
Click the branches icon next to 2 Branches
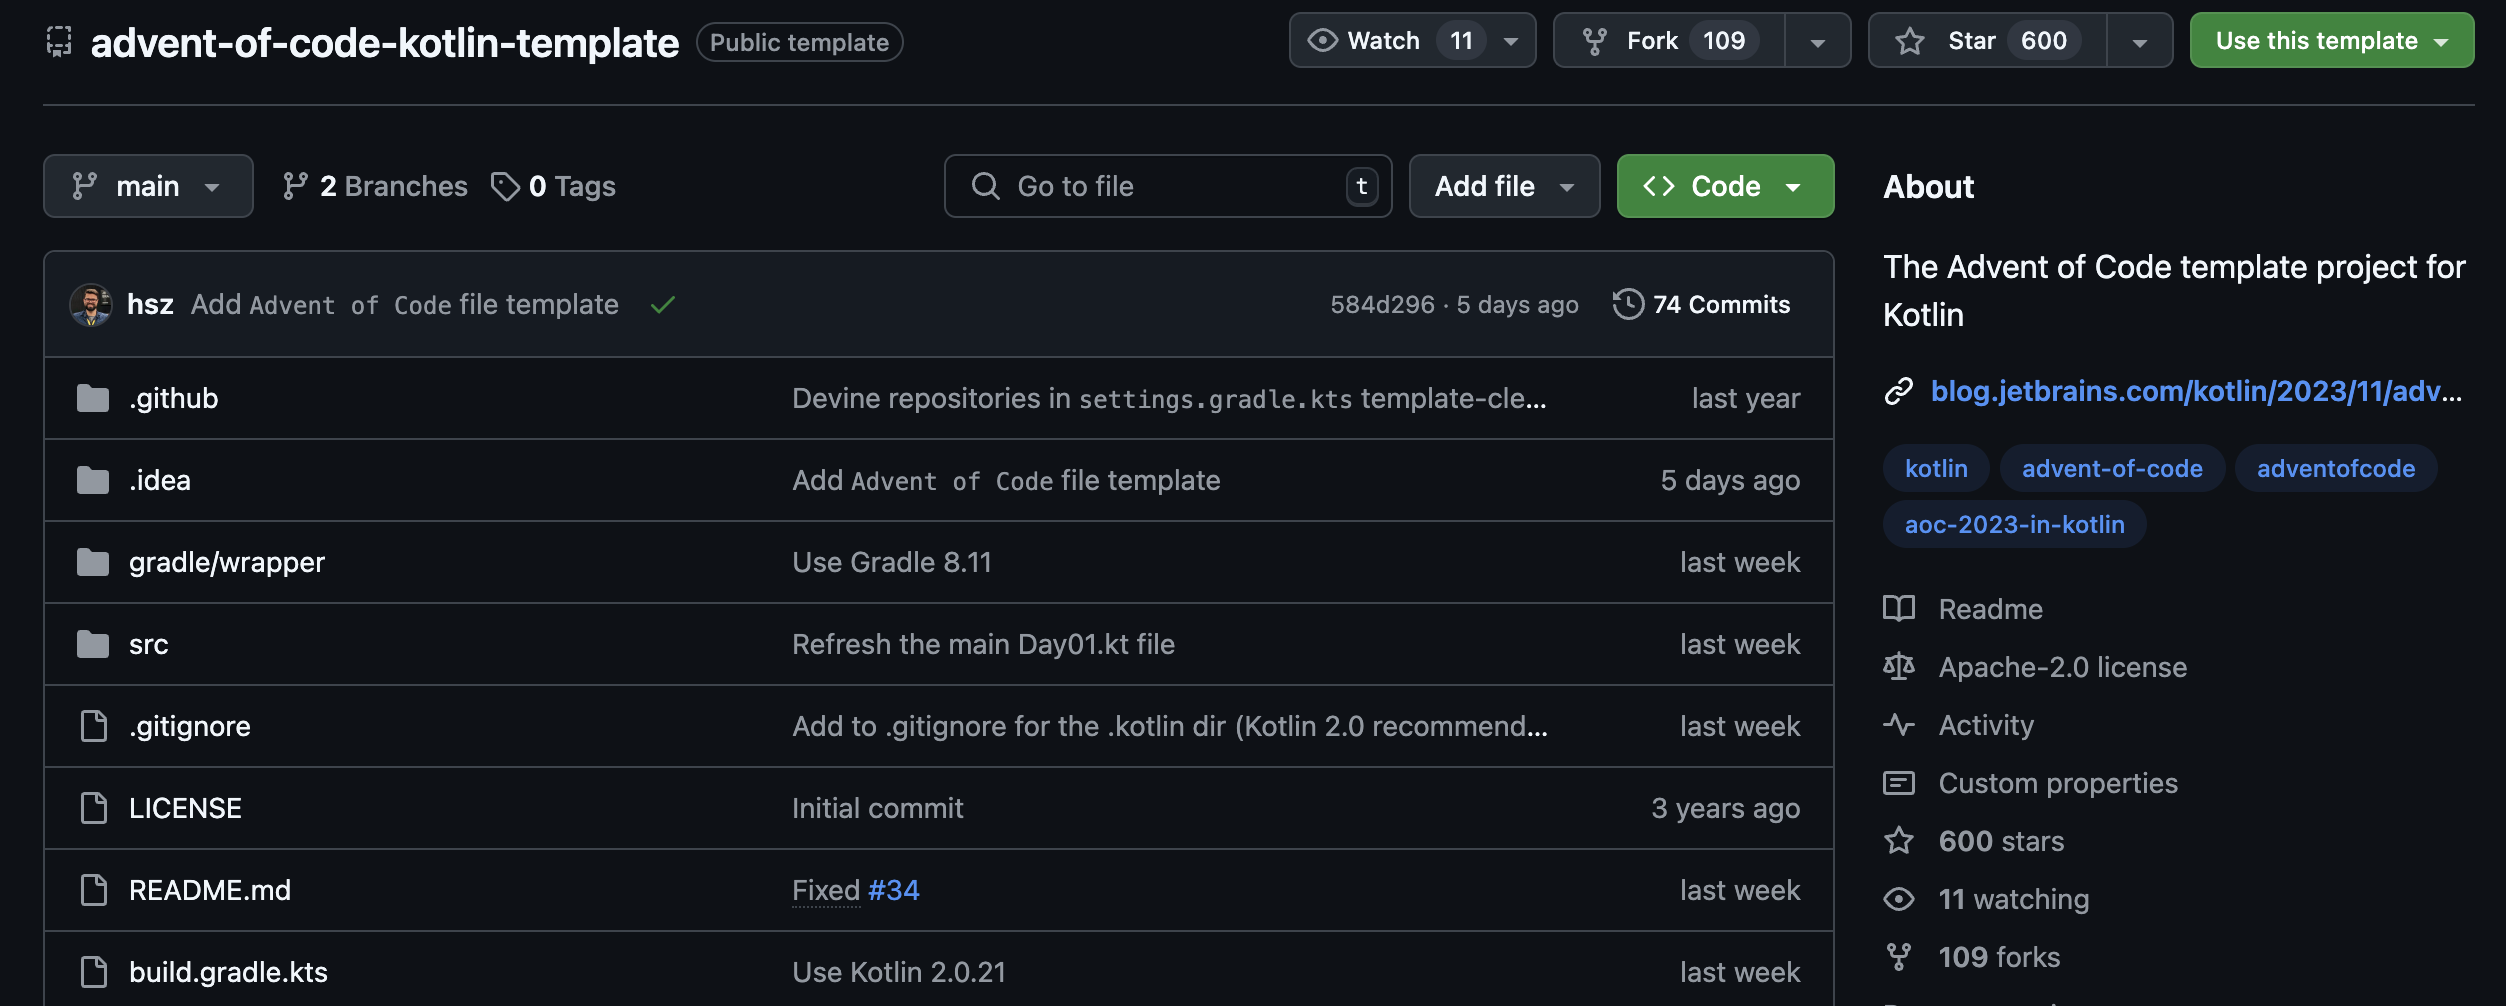click(x=295, y=186)
